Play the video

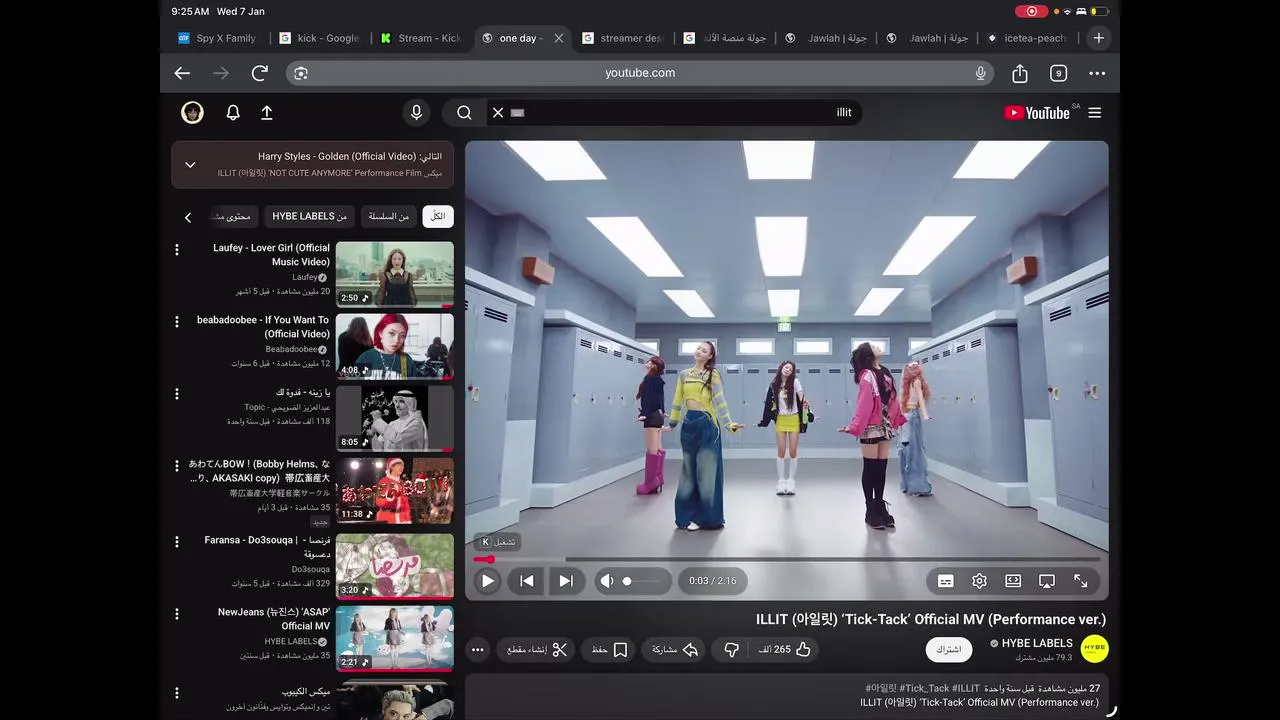click(x=488, y=581)
